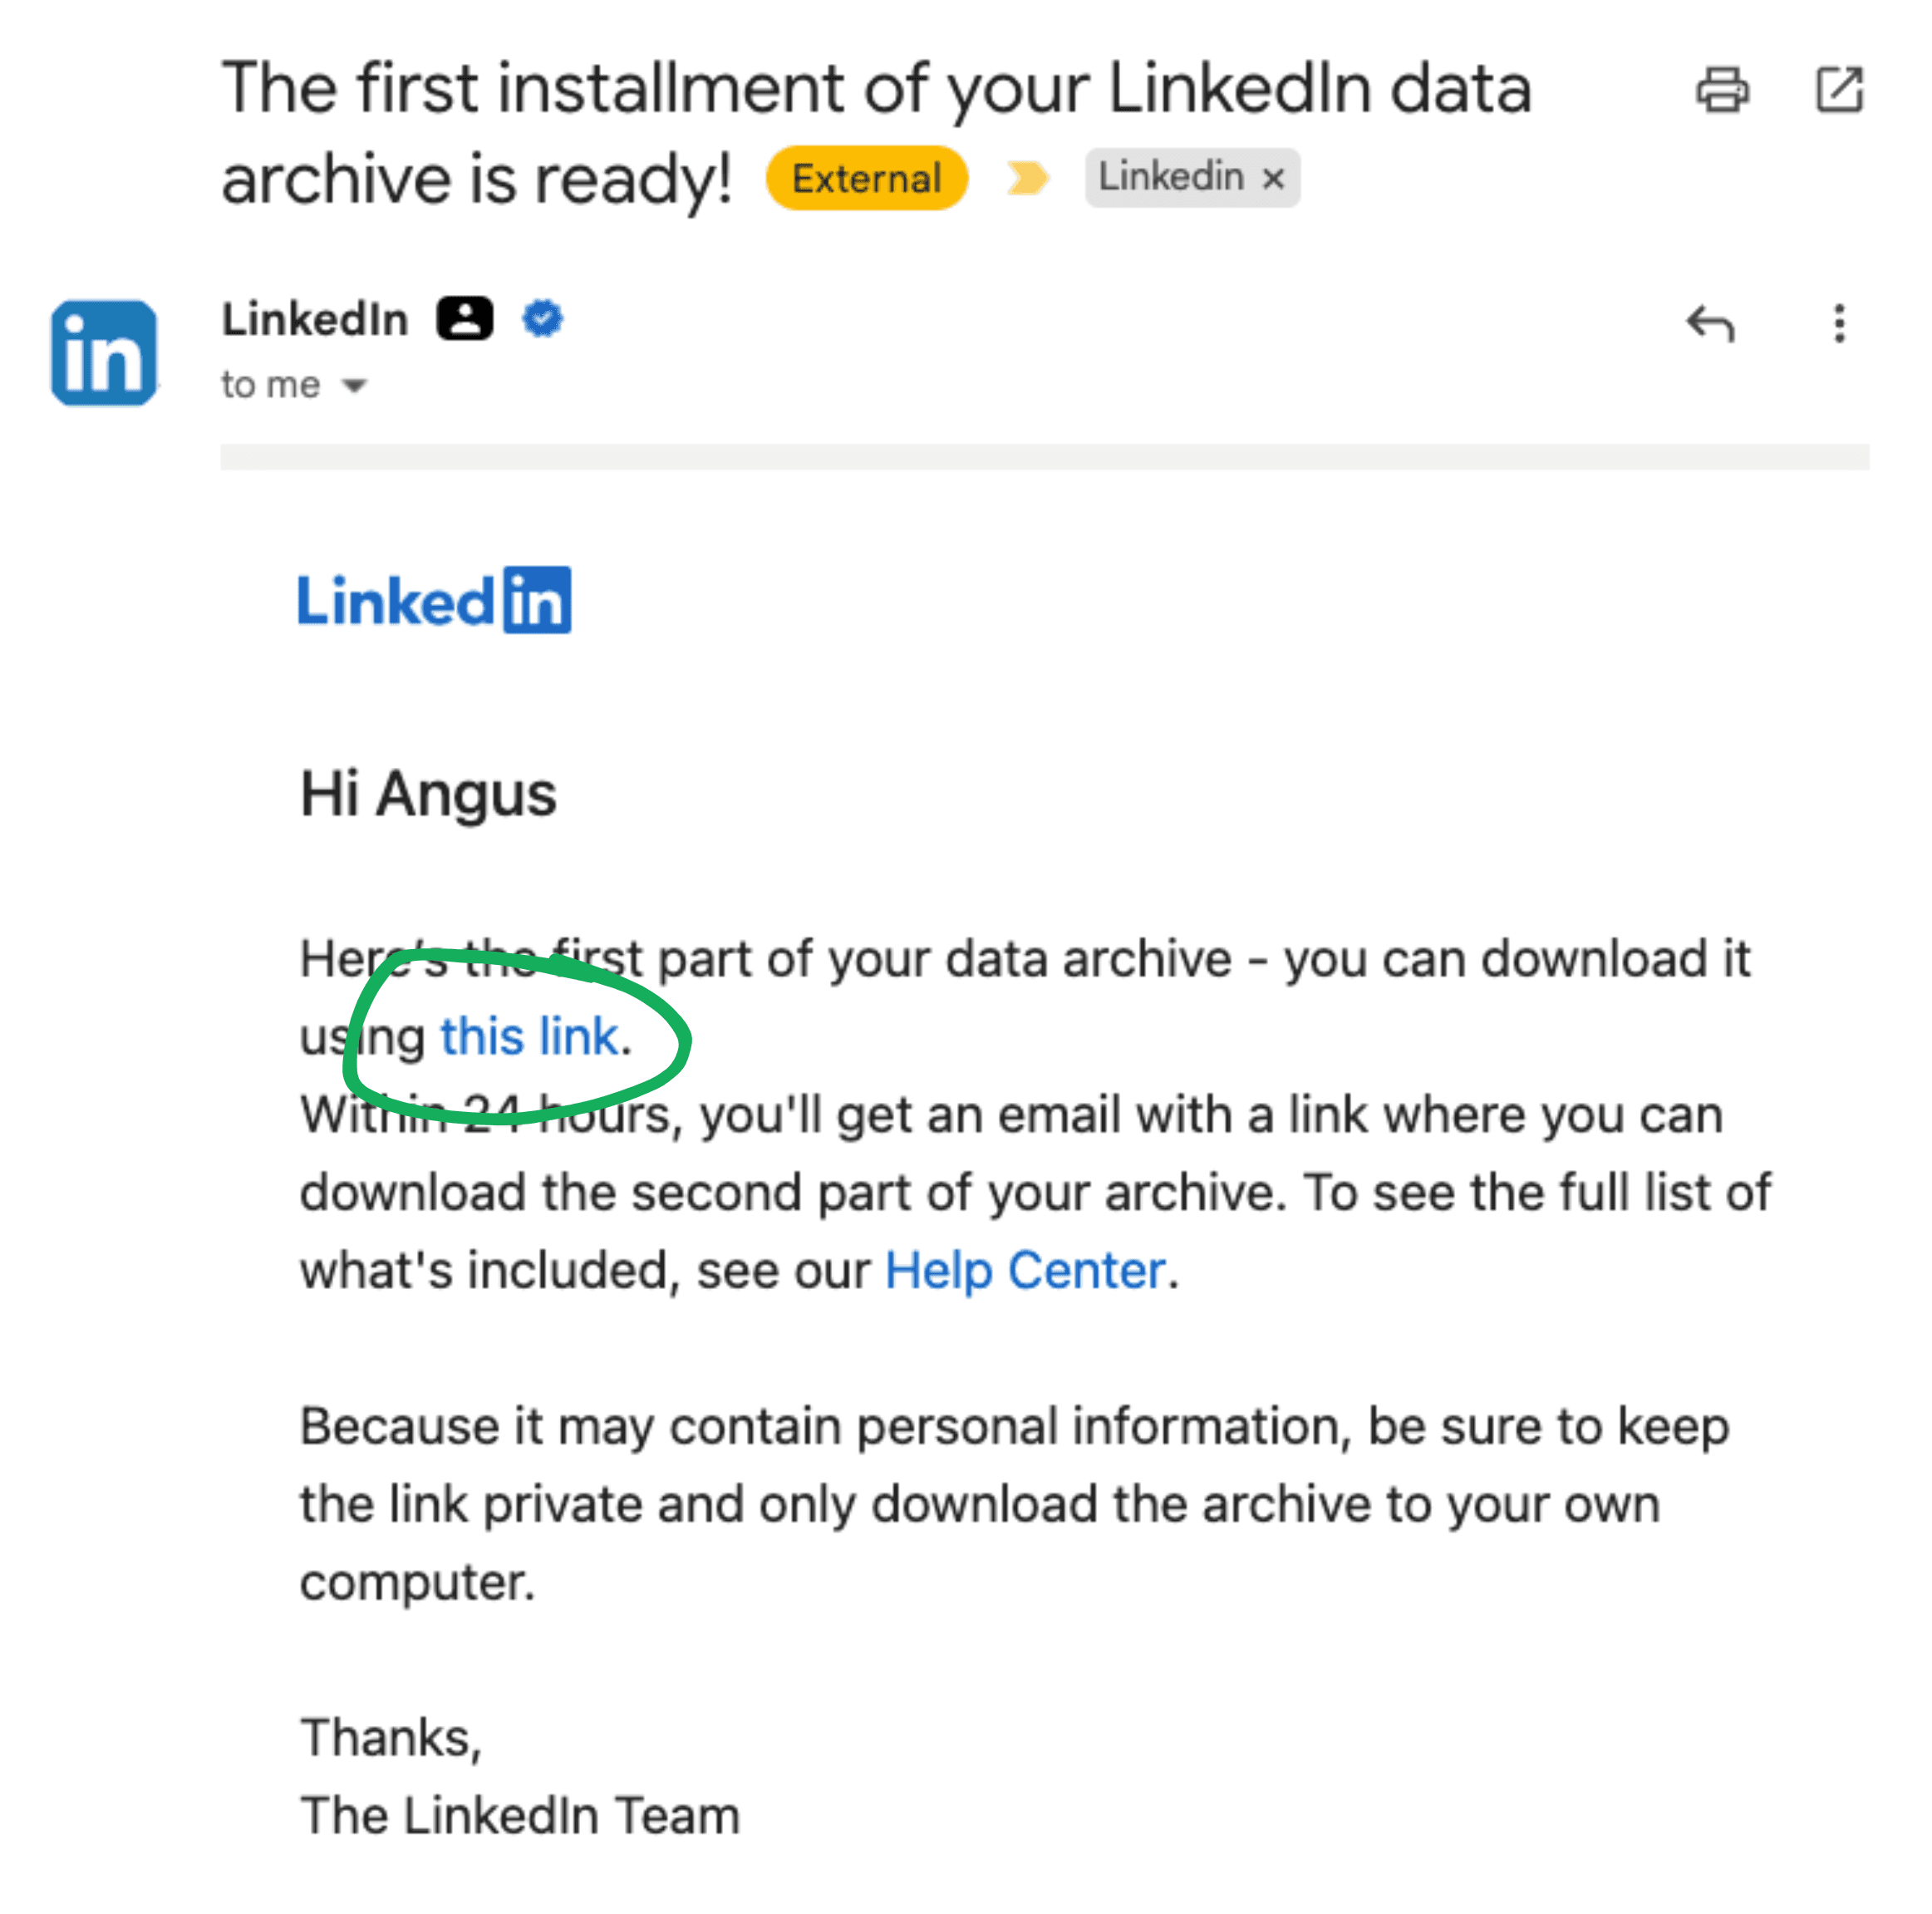
Task: Click the reply arrow icon
Action: 1709,324
